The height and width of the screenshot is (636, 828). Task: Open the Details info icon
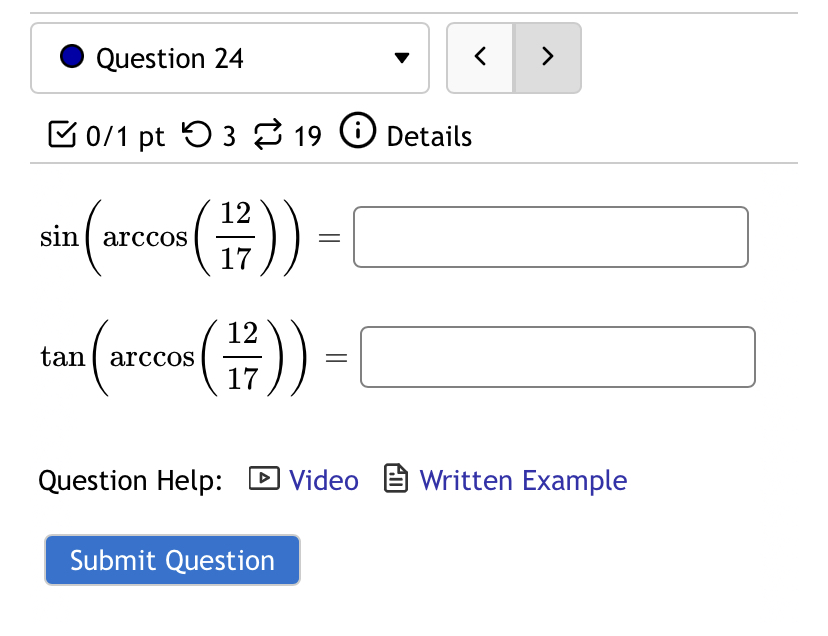357,131
